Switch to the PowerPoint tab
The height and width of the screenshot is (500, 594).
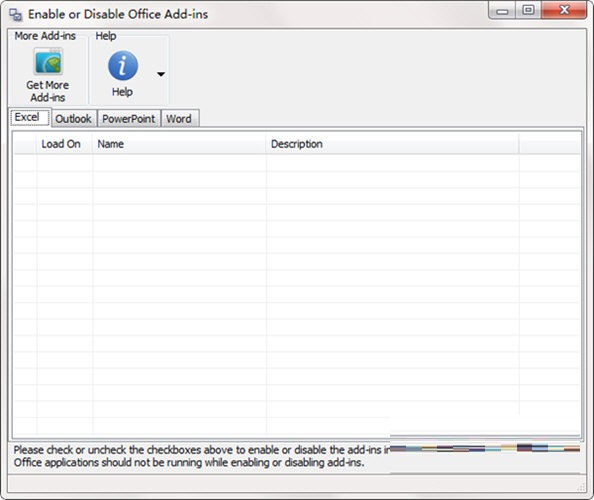click(129, 119)
